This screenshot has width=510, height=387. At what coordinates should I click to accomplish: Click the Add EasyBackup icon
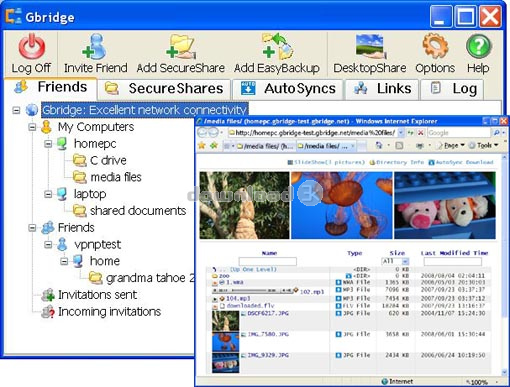pyautogui.click(x=277, y=46)
